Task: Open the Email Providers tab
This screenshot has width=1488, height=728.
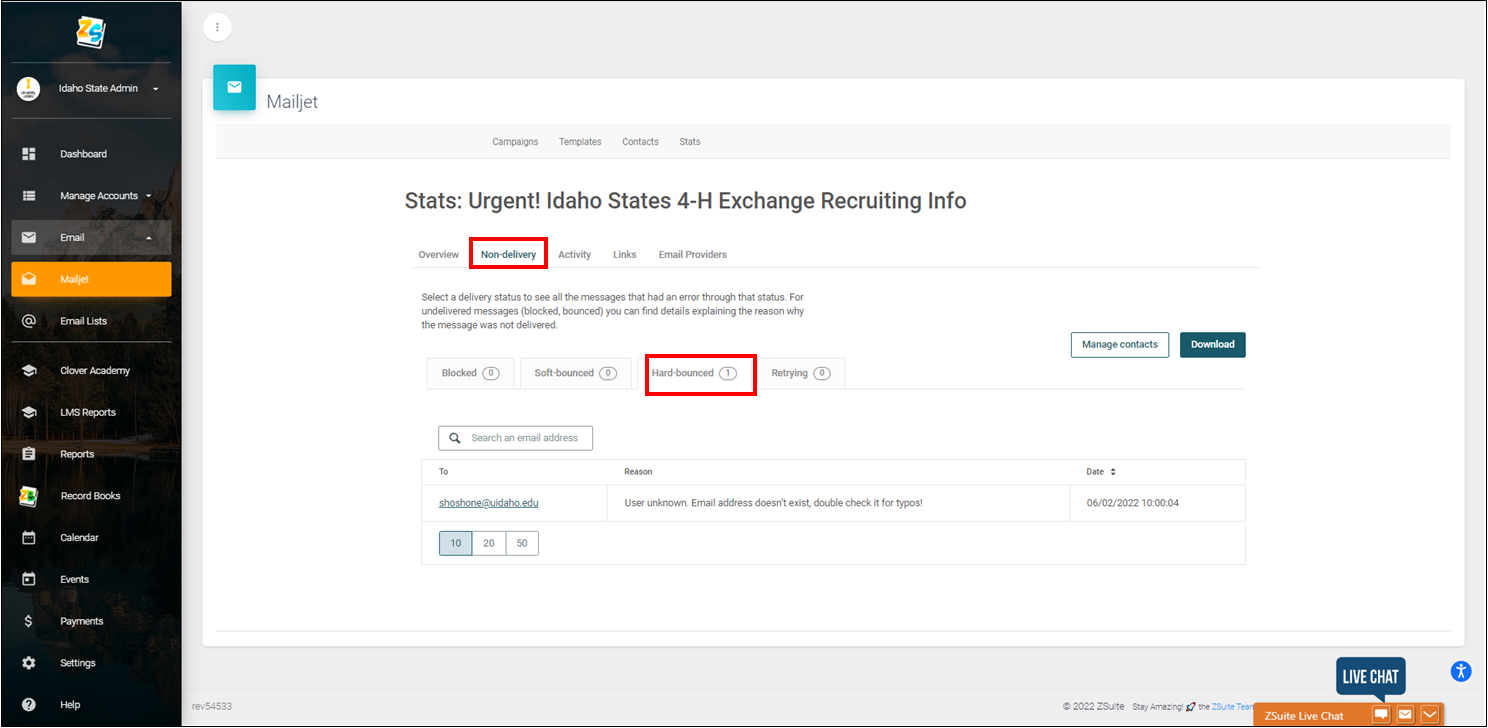Action: tap(692, 255)
